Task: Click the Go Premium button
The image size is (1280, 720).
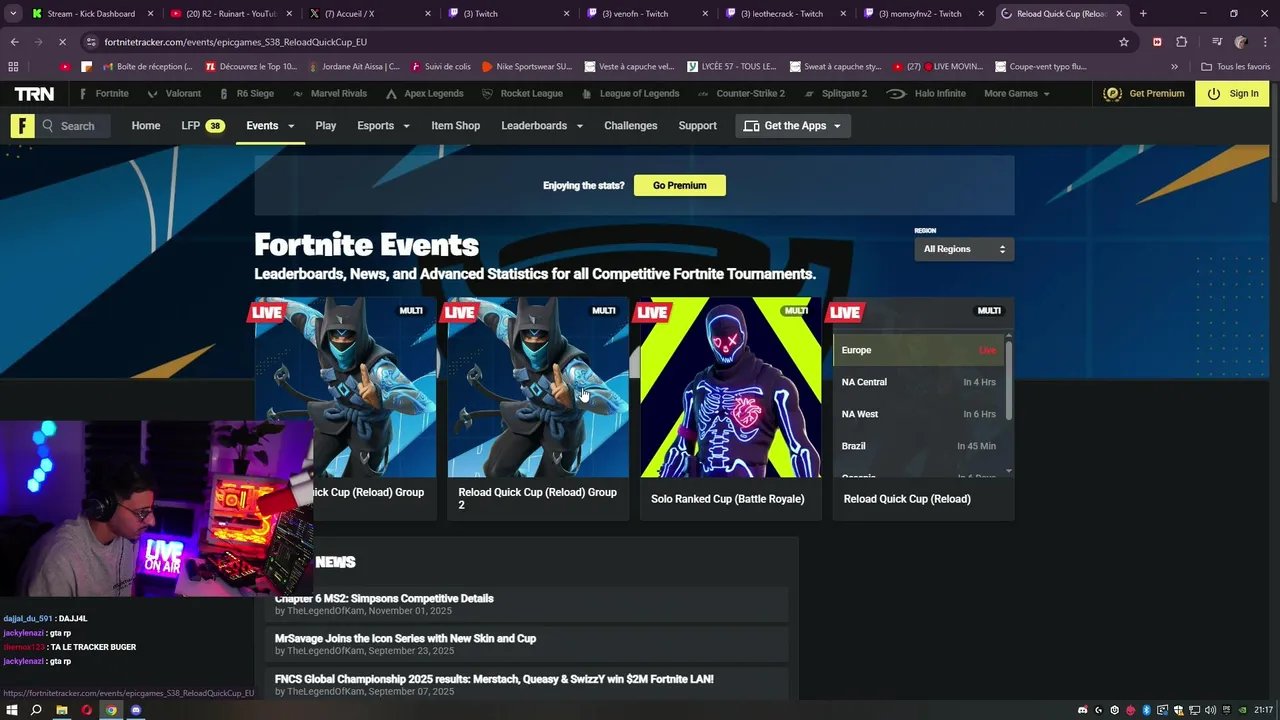Action: [x=680, y=185]
